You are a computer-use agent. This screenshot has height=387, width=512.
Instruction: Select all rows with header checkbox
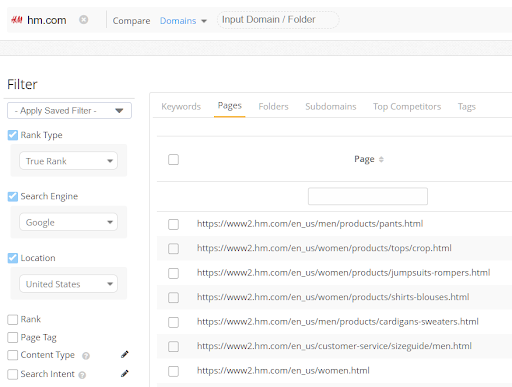pos(173,159)
